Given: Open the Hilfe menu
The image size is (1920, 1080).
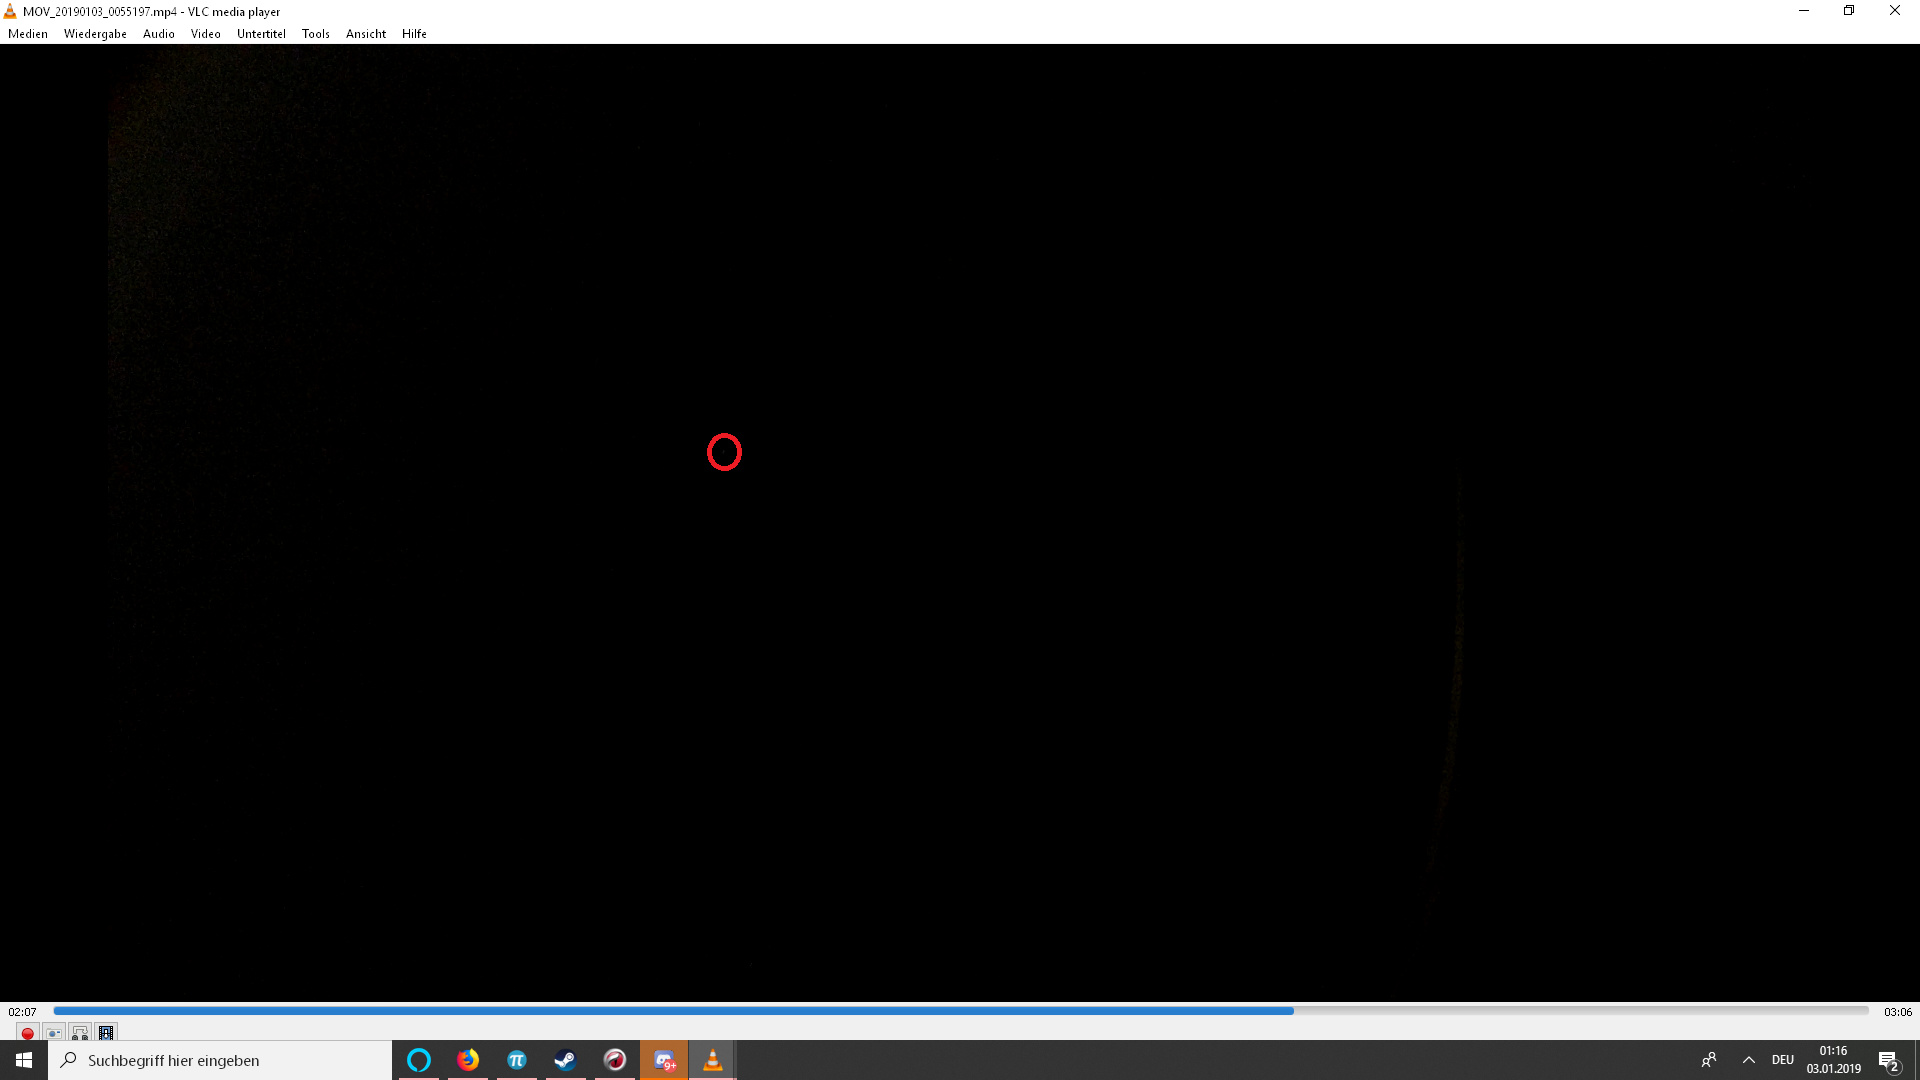Looking at the screenshot, I should point(414,34).
